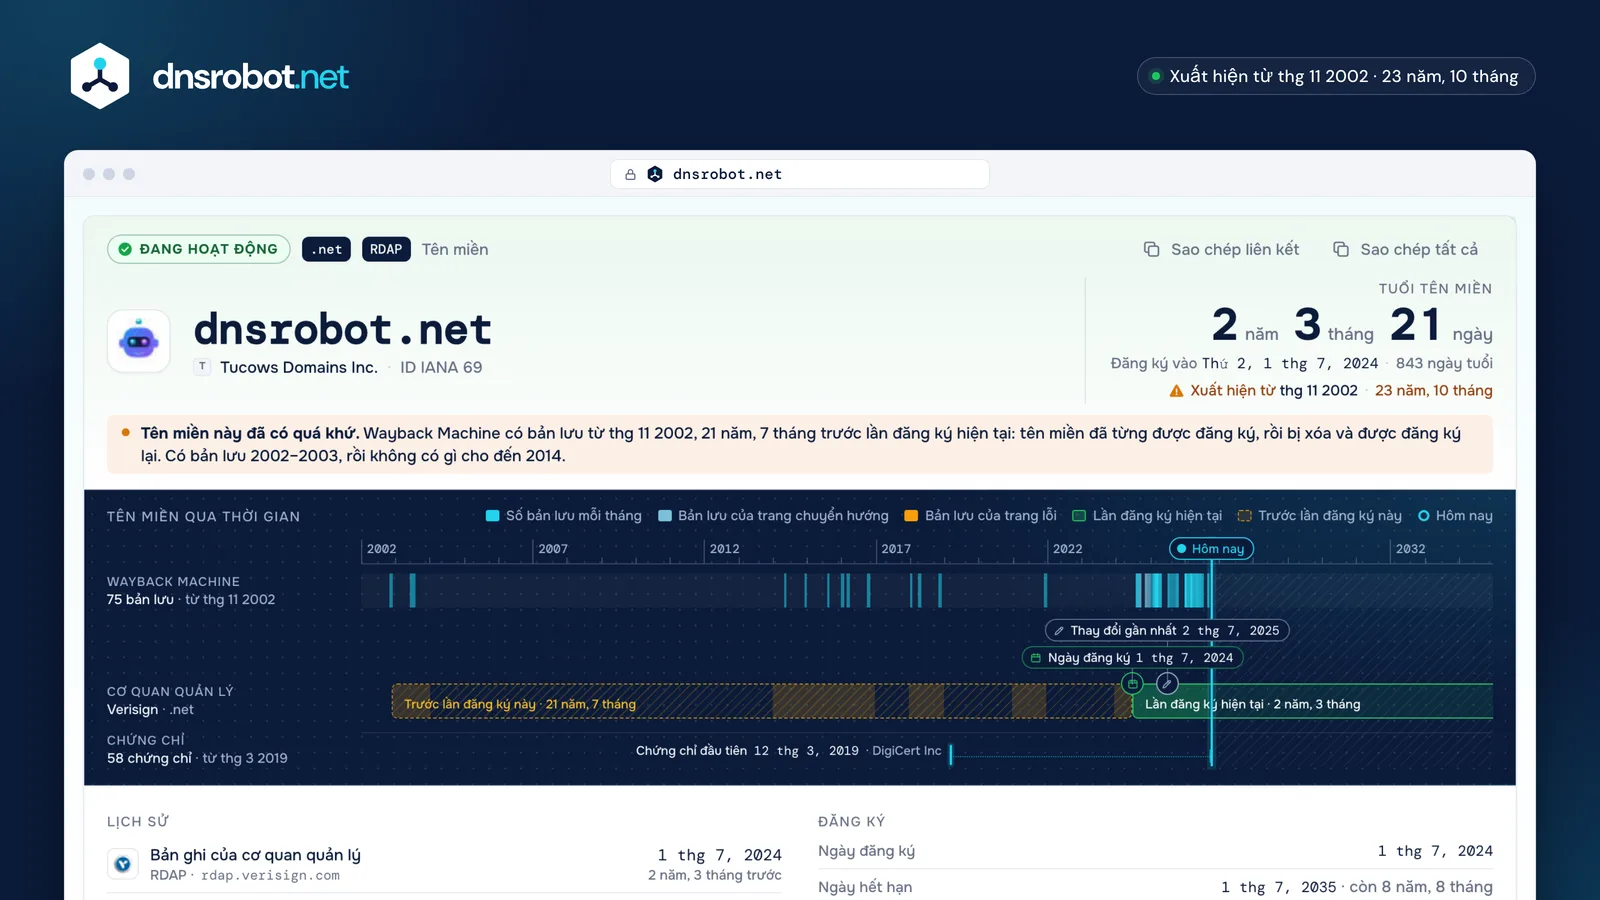Click the 'Xuất hiện từ thg 11 2002' header pill
This screenshot has height=900, width=1600.
tap(1335, 76)
